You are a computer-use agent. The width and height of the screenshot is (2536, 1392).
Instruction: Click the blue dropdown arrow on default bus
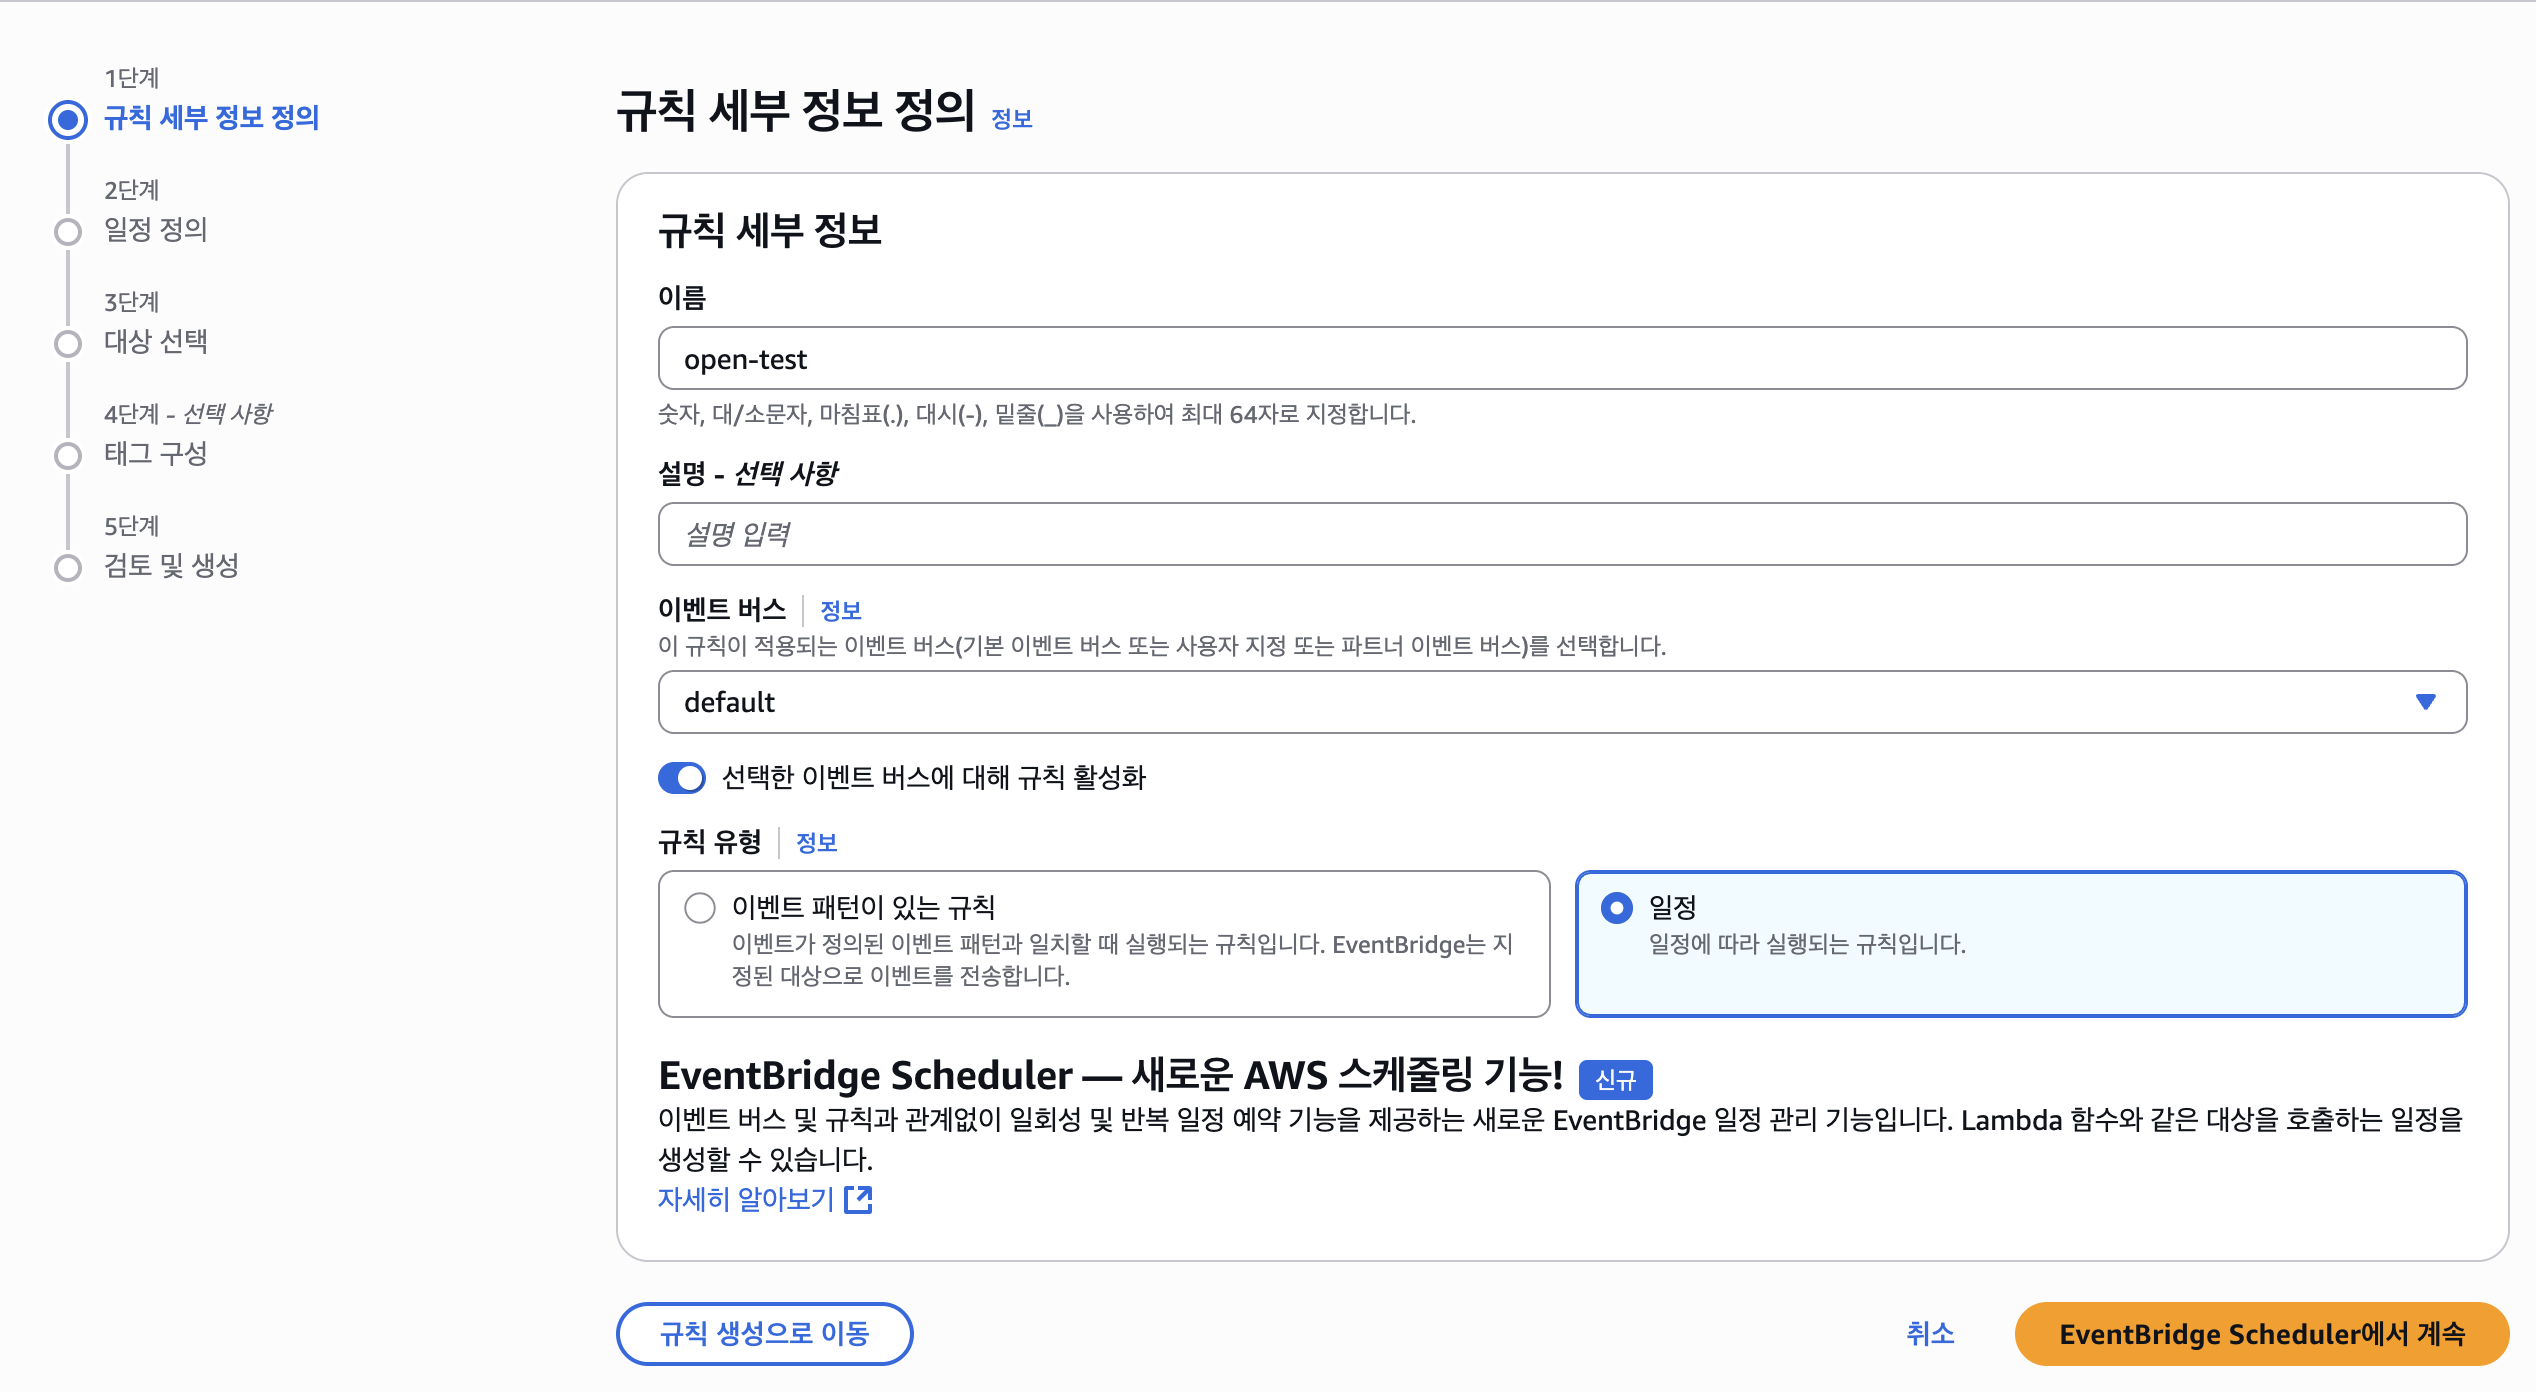(x=2425, y=702)
